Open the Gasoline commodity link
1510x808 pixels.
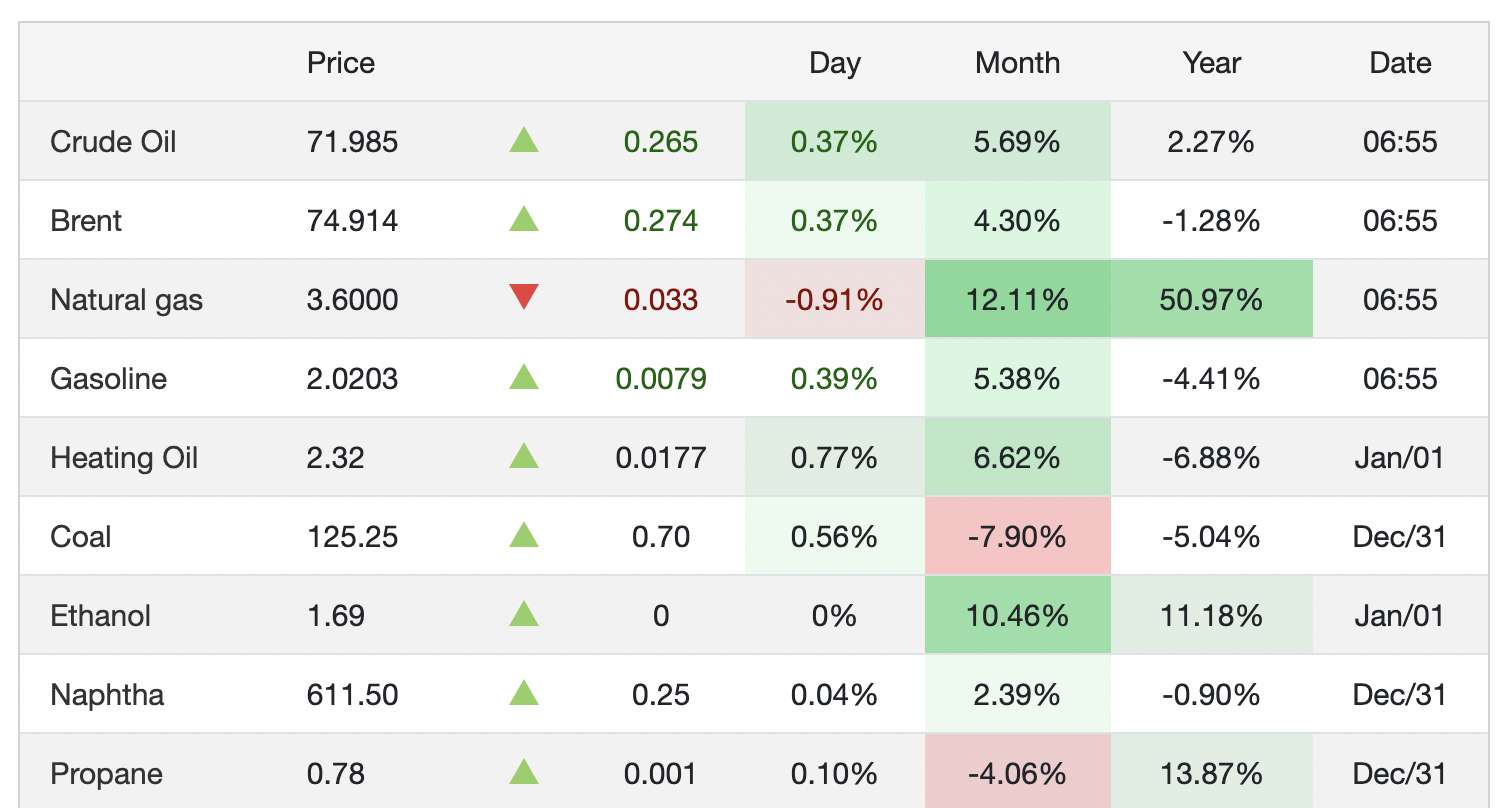point(108,379)
